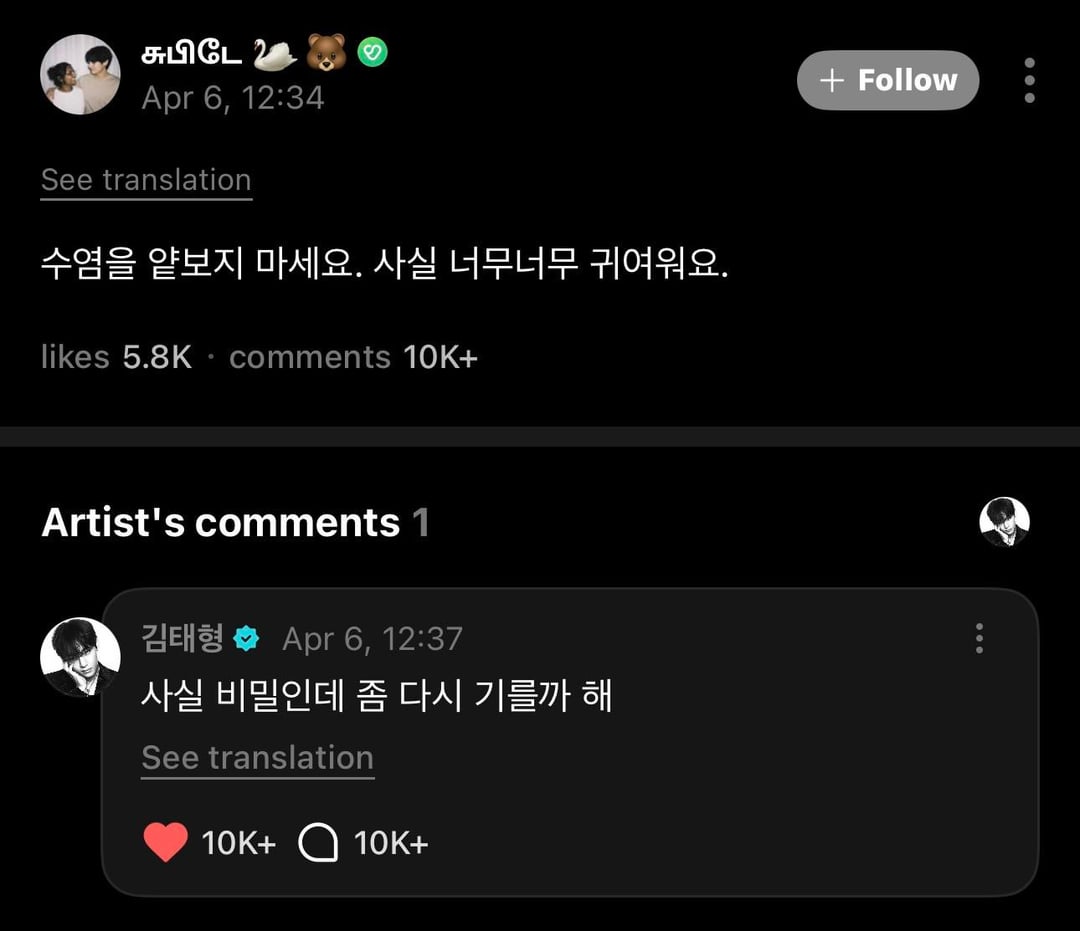Tap the reply bubble icon on the comment
Screen dimensions: 1080x931
point(318,843)
